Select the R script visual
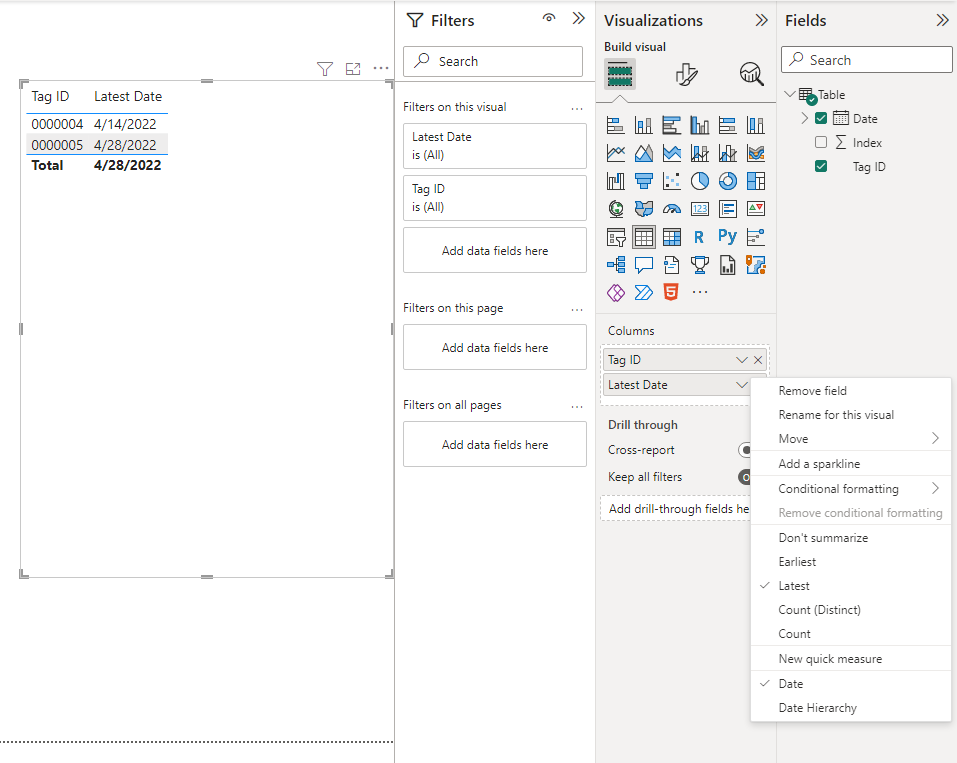This screenshot has height=763, width=957. 699,237
